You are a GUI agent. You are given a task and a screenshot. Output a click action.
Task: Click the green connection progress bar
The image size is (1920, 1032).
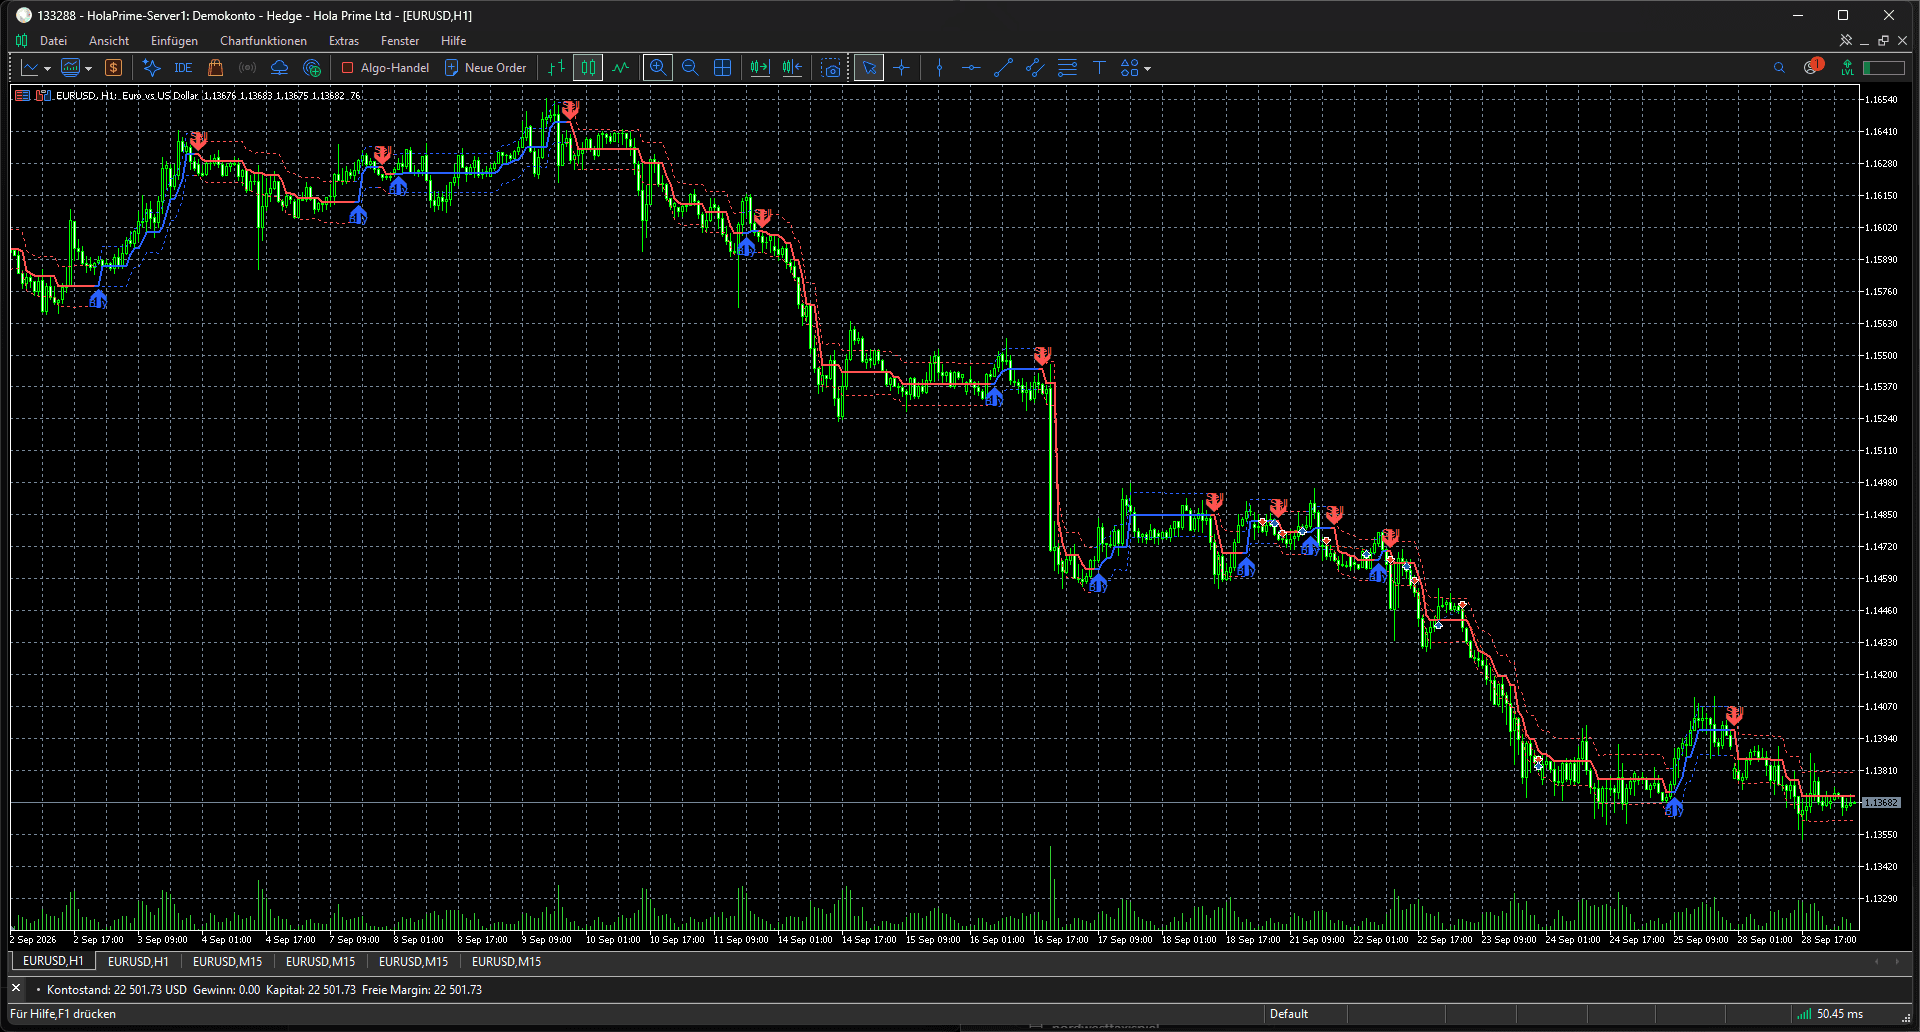click(1884, 68)
